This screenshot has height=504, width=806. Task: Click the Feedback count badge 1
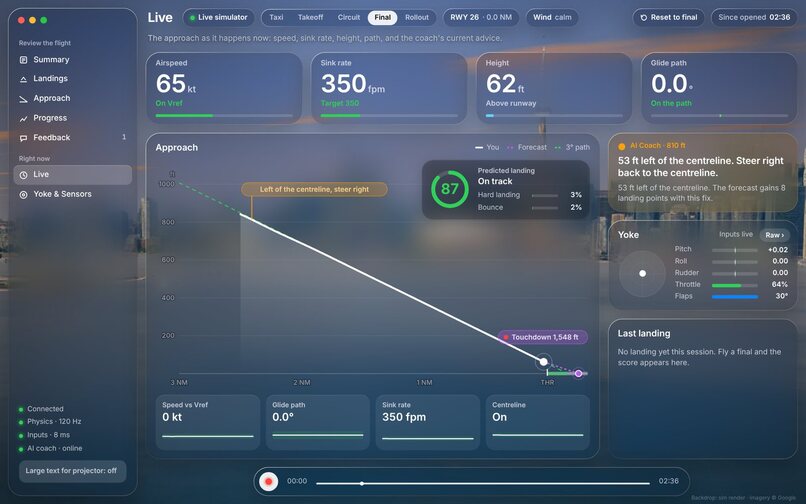click(x=124, y=137)
